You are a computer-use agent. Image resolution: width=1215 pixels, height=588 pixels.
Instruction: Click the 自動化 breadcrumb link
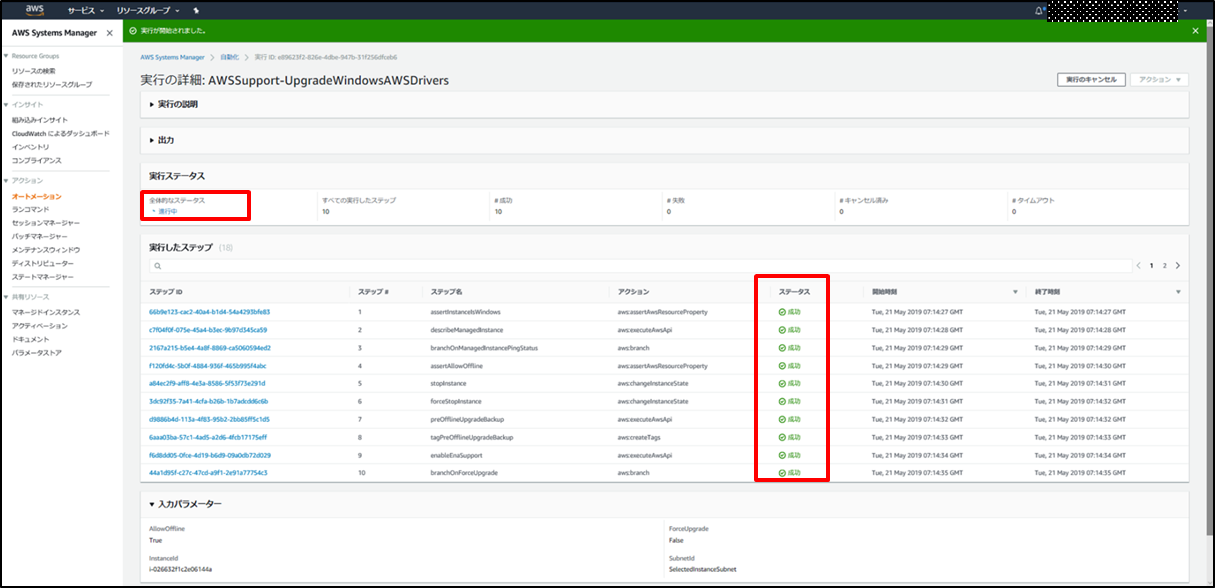click(x=229, y=57)
